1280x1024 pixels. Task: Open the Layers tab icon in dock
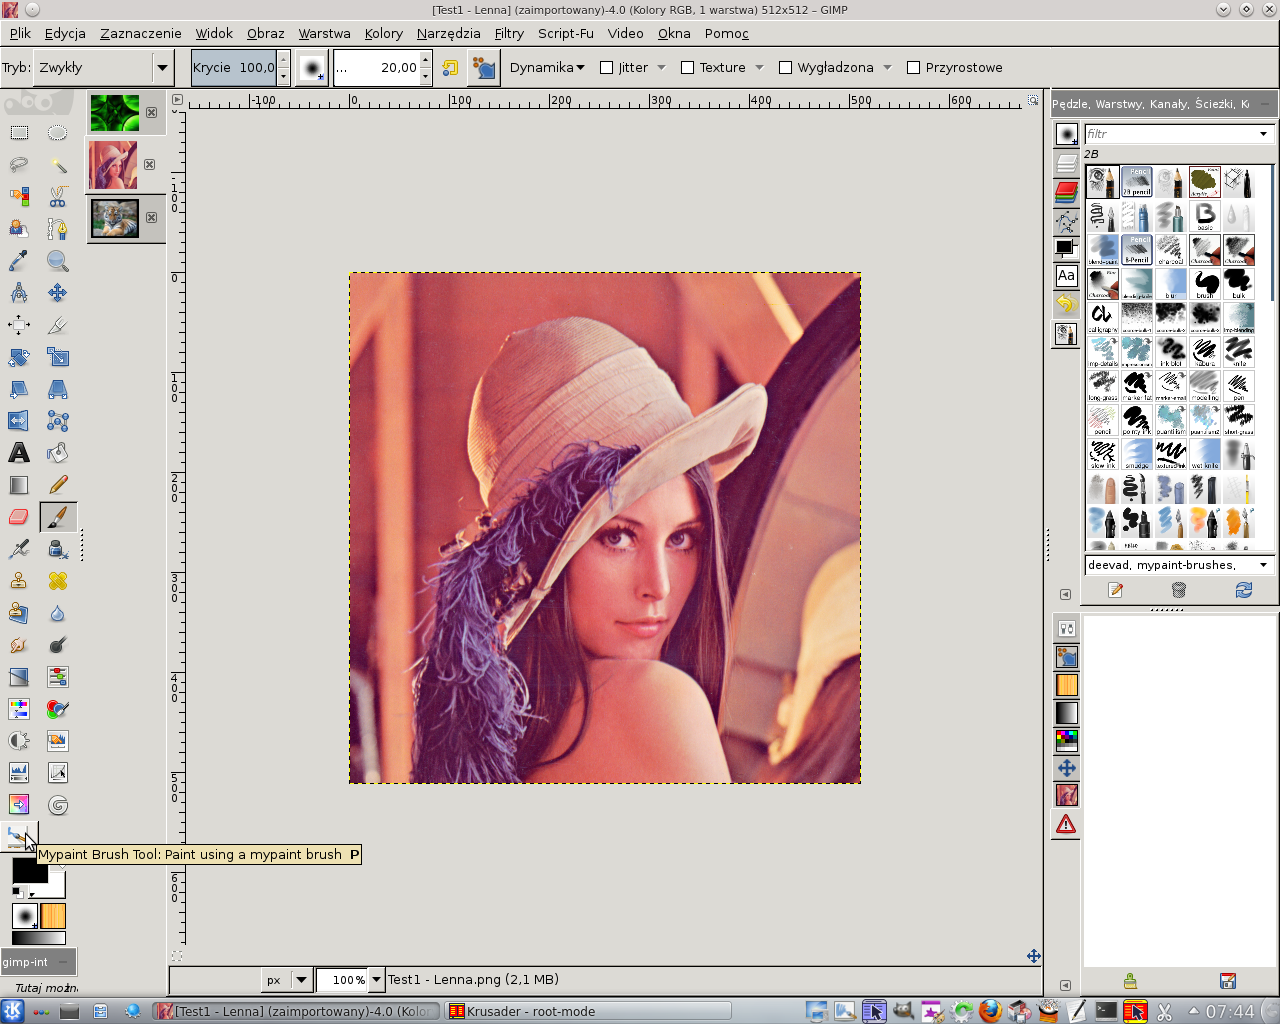click(1067, 162)
